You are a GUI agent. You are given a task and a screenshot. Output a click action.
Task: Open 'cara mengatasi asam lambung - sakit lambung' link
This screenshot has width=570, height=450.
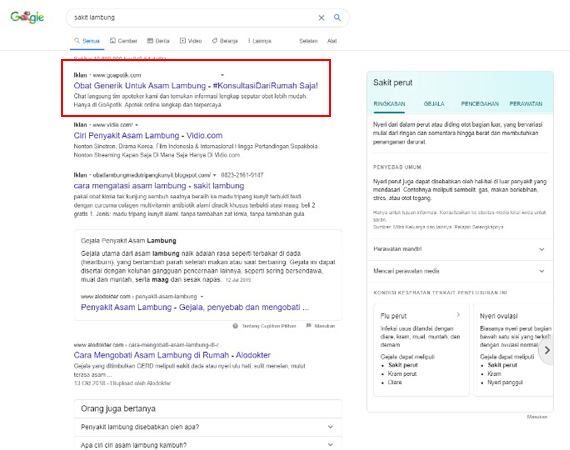[159, 186]
